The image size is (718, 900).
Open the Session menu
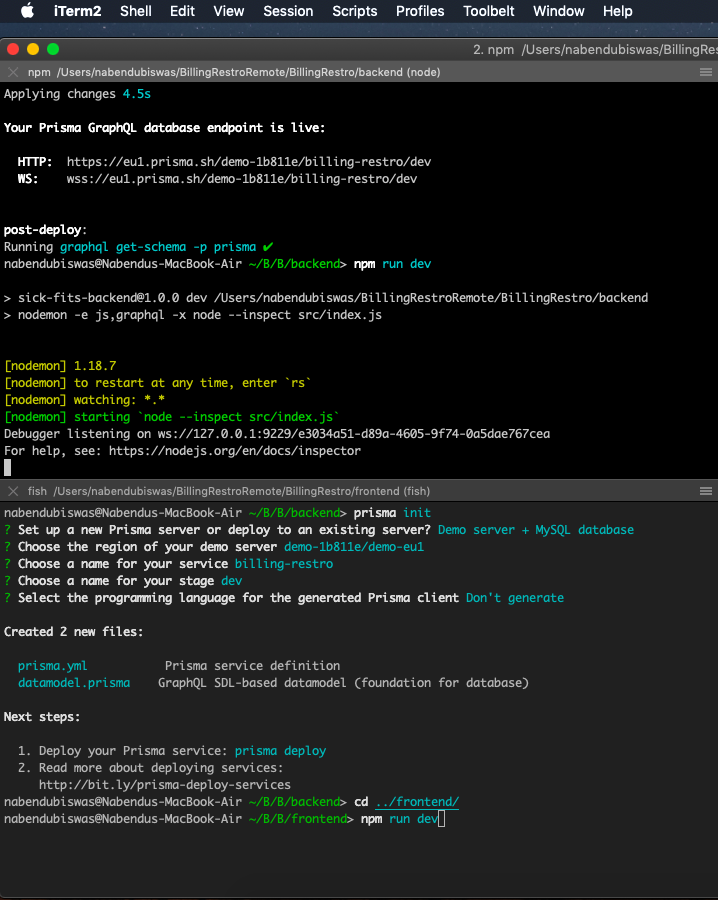(288, 11)
